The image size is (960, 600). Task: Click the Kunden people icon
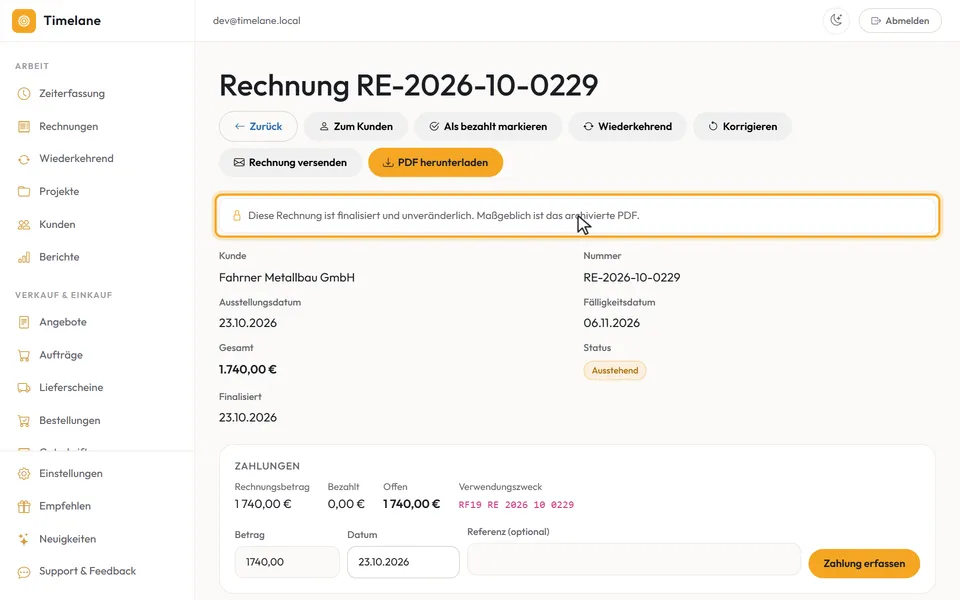pyautogui.click(x=24, y=225)
